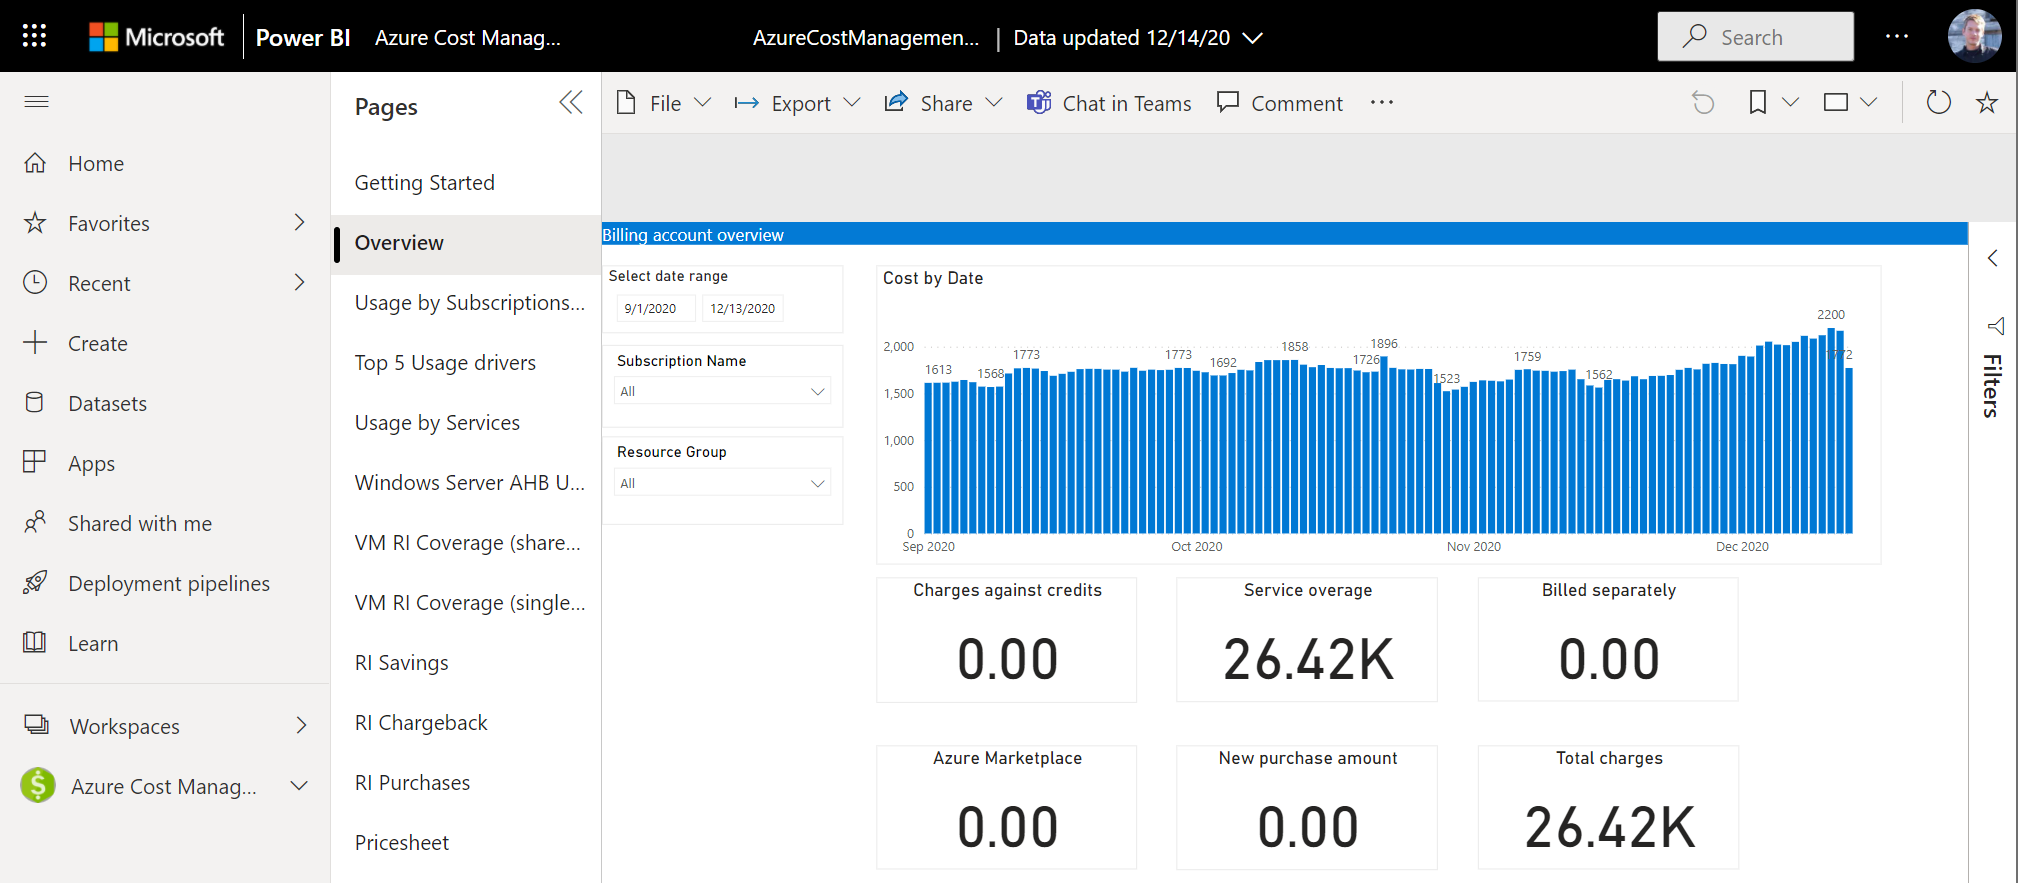Open the app launcher waffle icon
Viewport: 2018px width, 883px height.
click(x=35, y=37)
